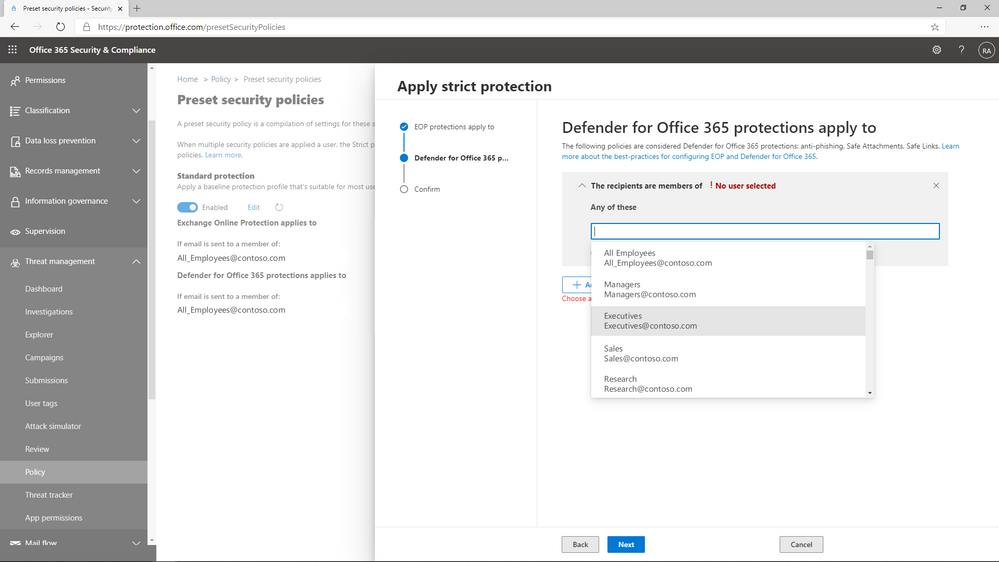Expand the Data loss prevention chevron

coord(136,141)
